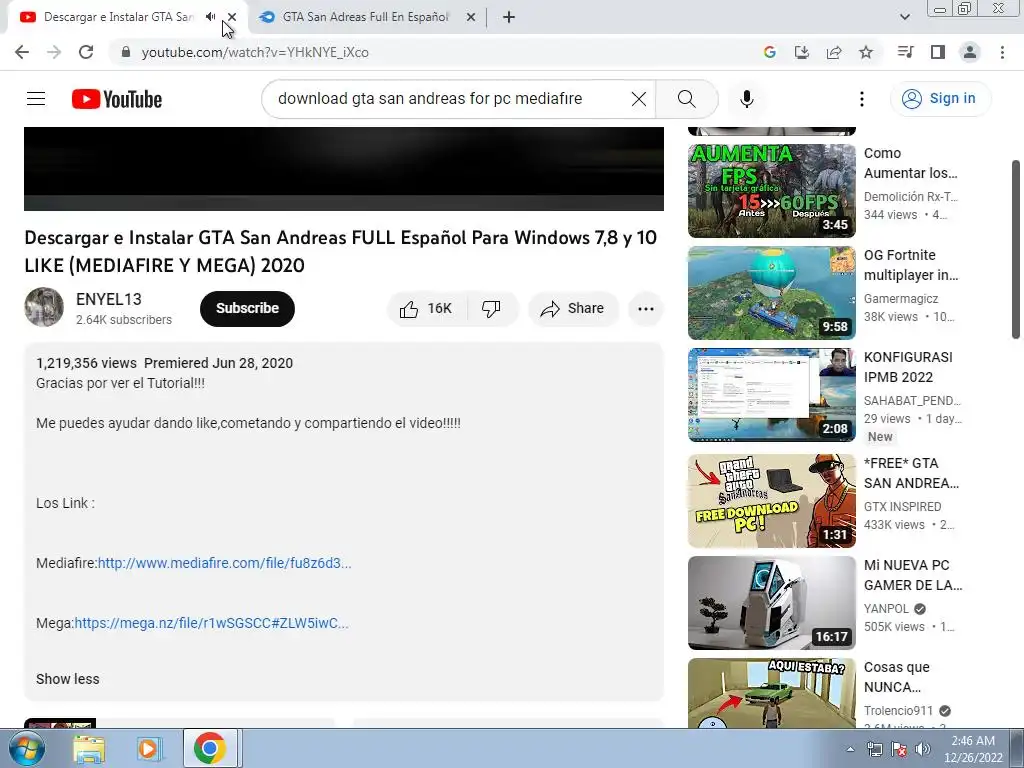Open the taskbar volume speaker icon
Viewport: 1024px width, 768px height.
coord(923,749)
